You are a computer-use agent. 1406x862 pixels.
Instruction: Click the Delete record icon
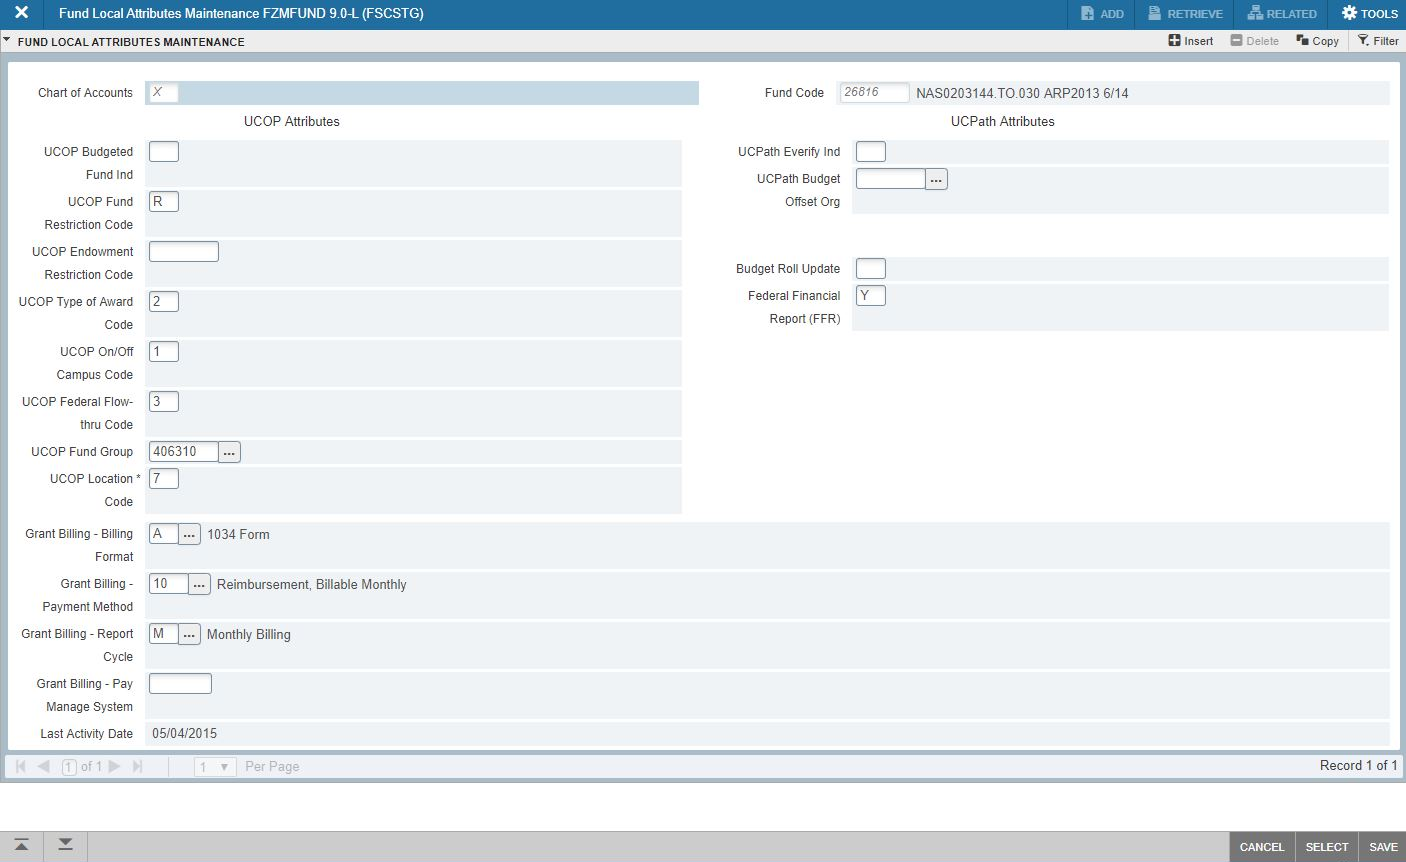click(x=1255, y=40)
